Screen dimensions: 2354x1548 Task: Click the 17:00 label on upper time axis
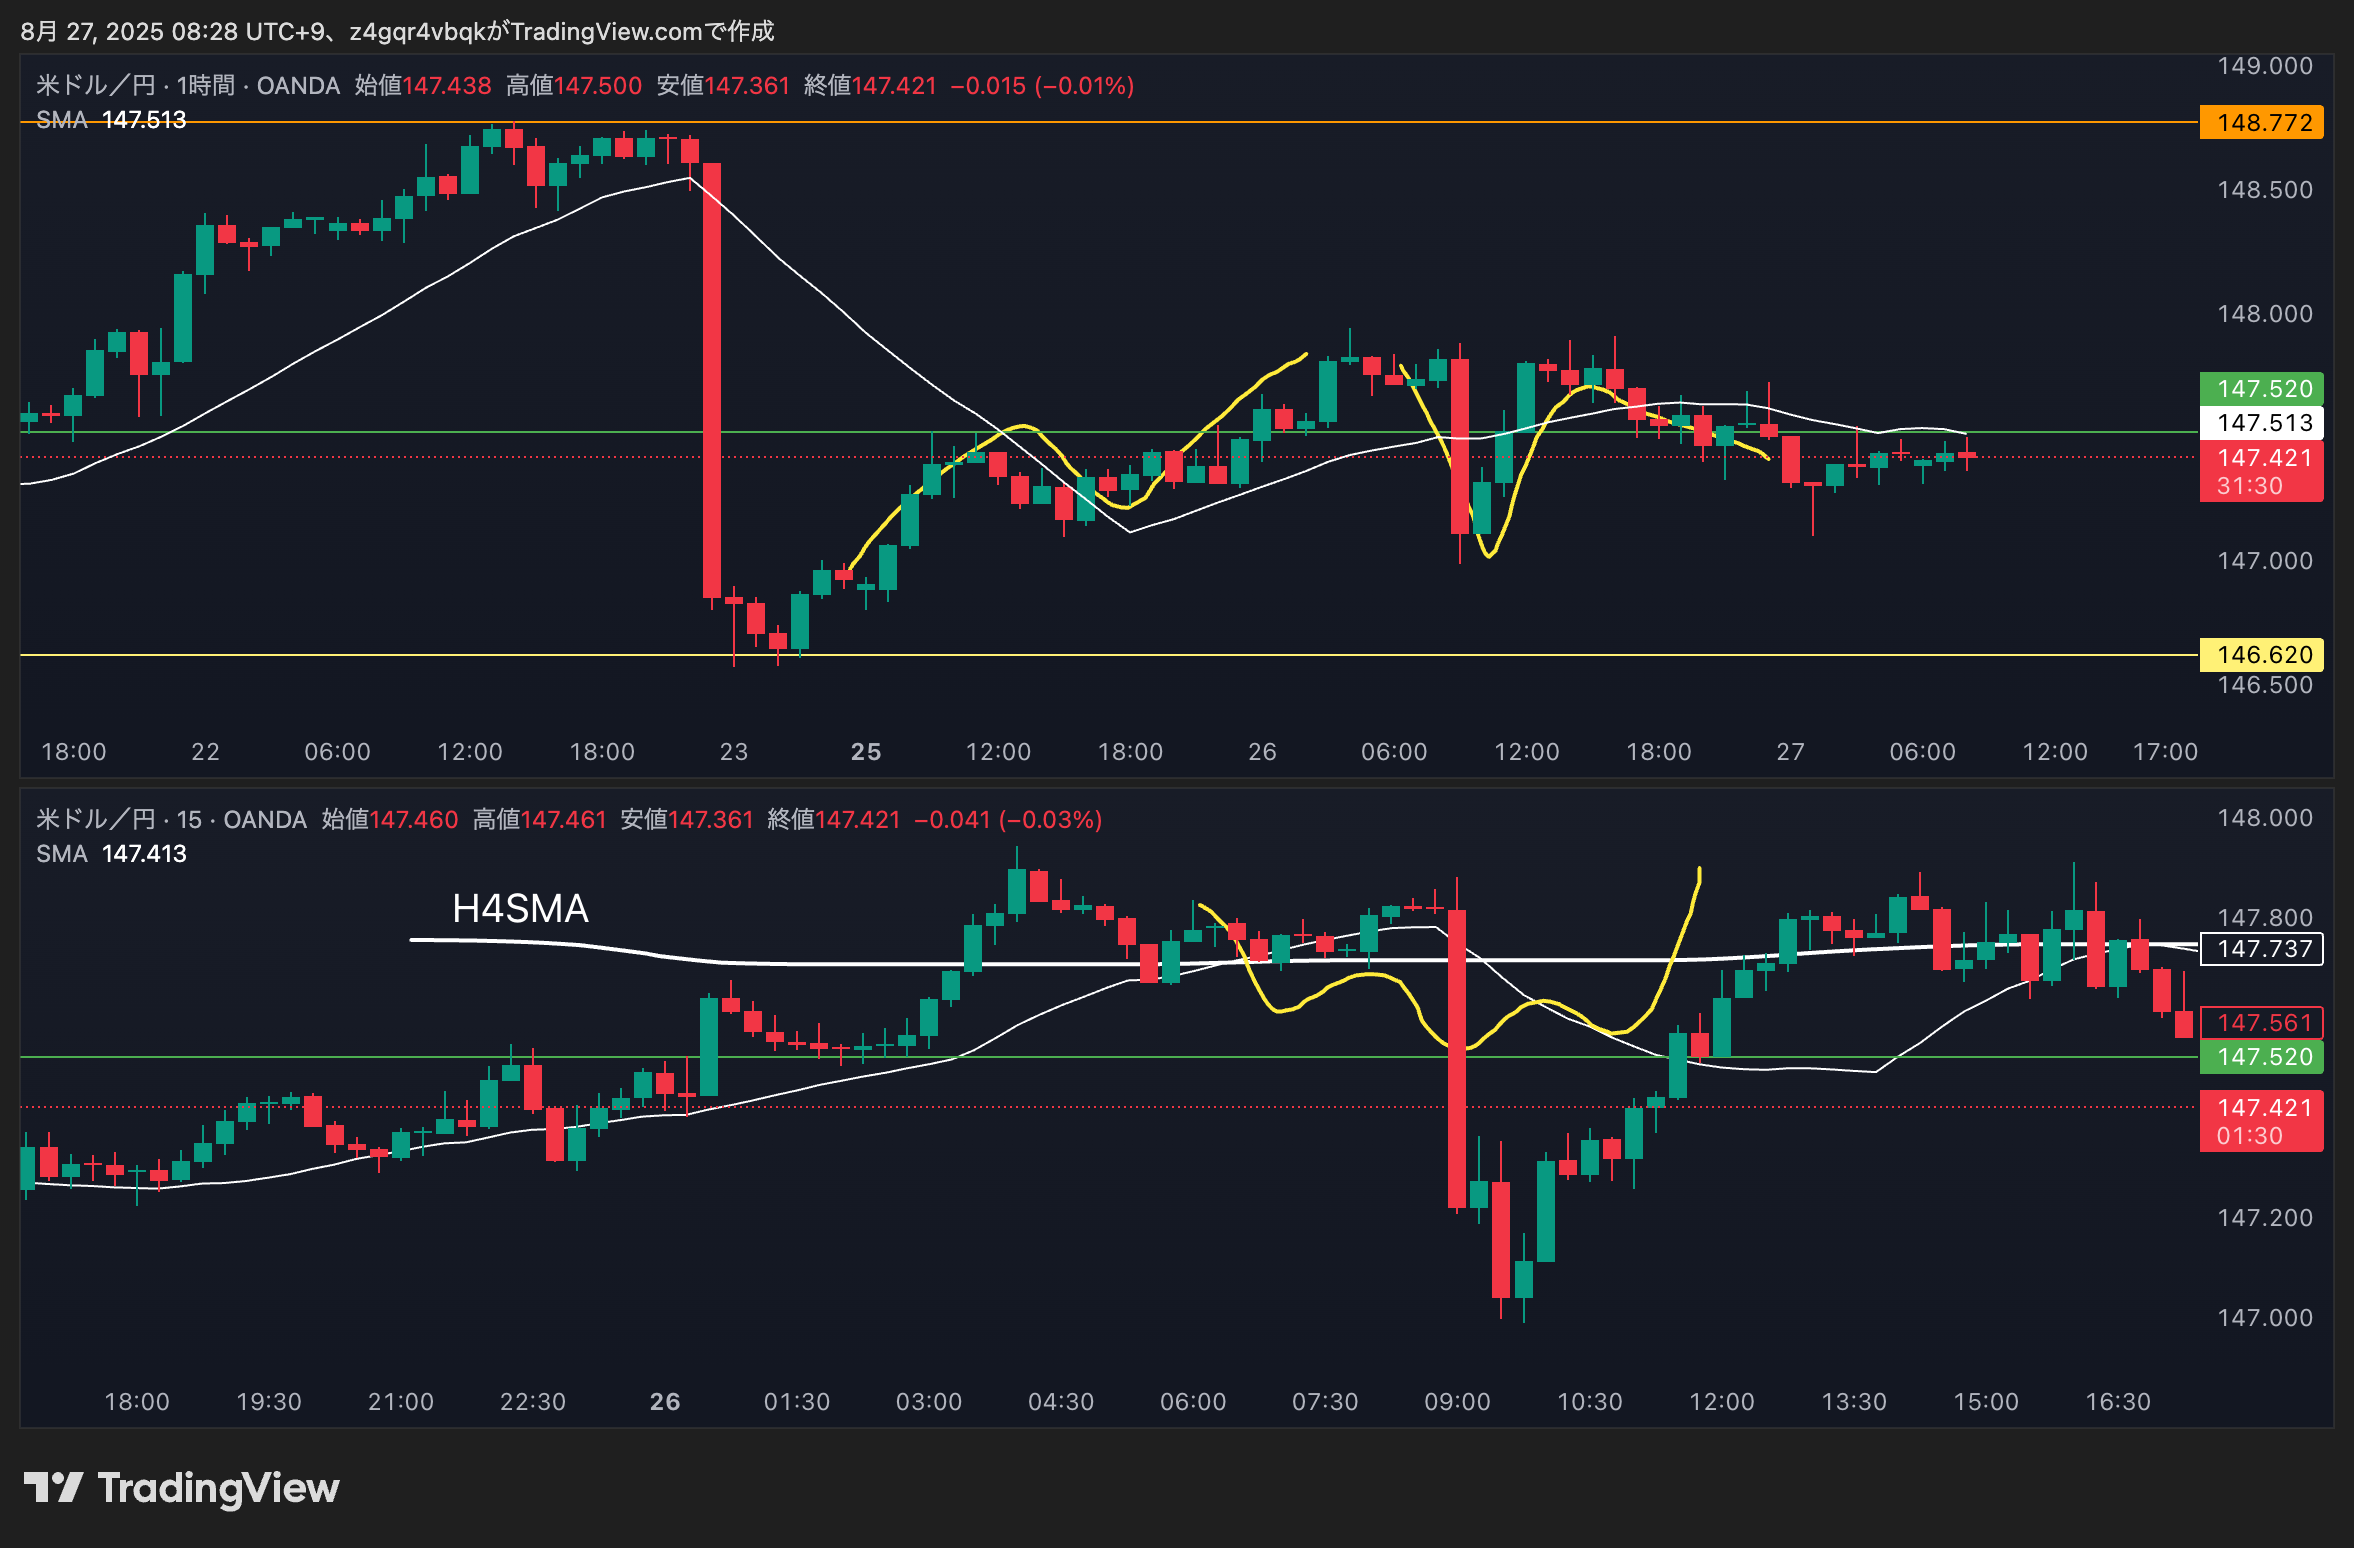pos(2166,752)
